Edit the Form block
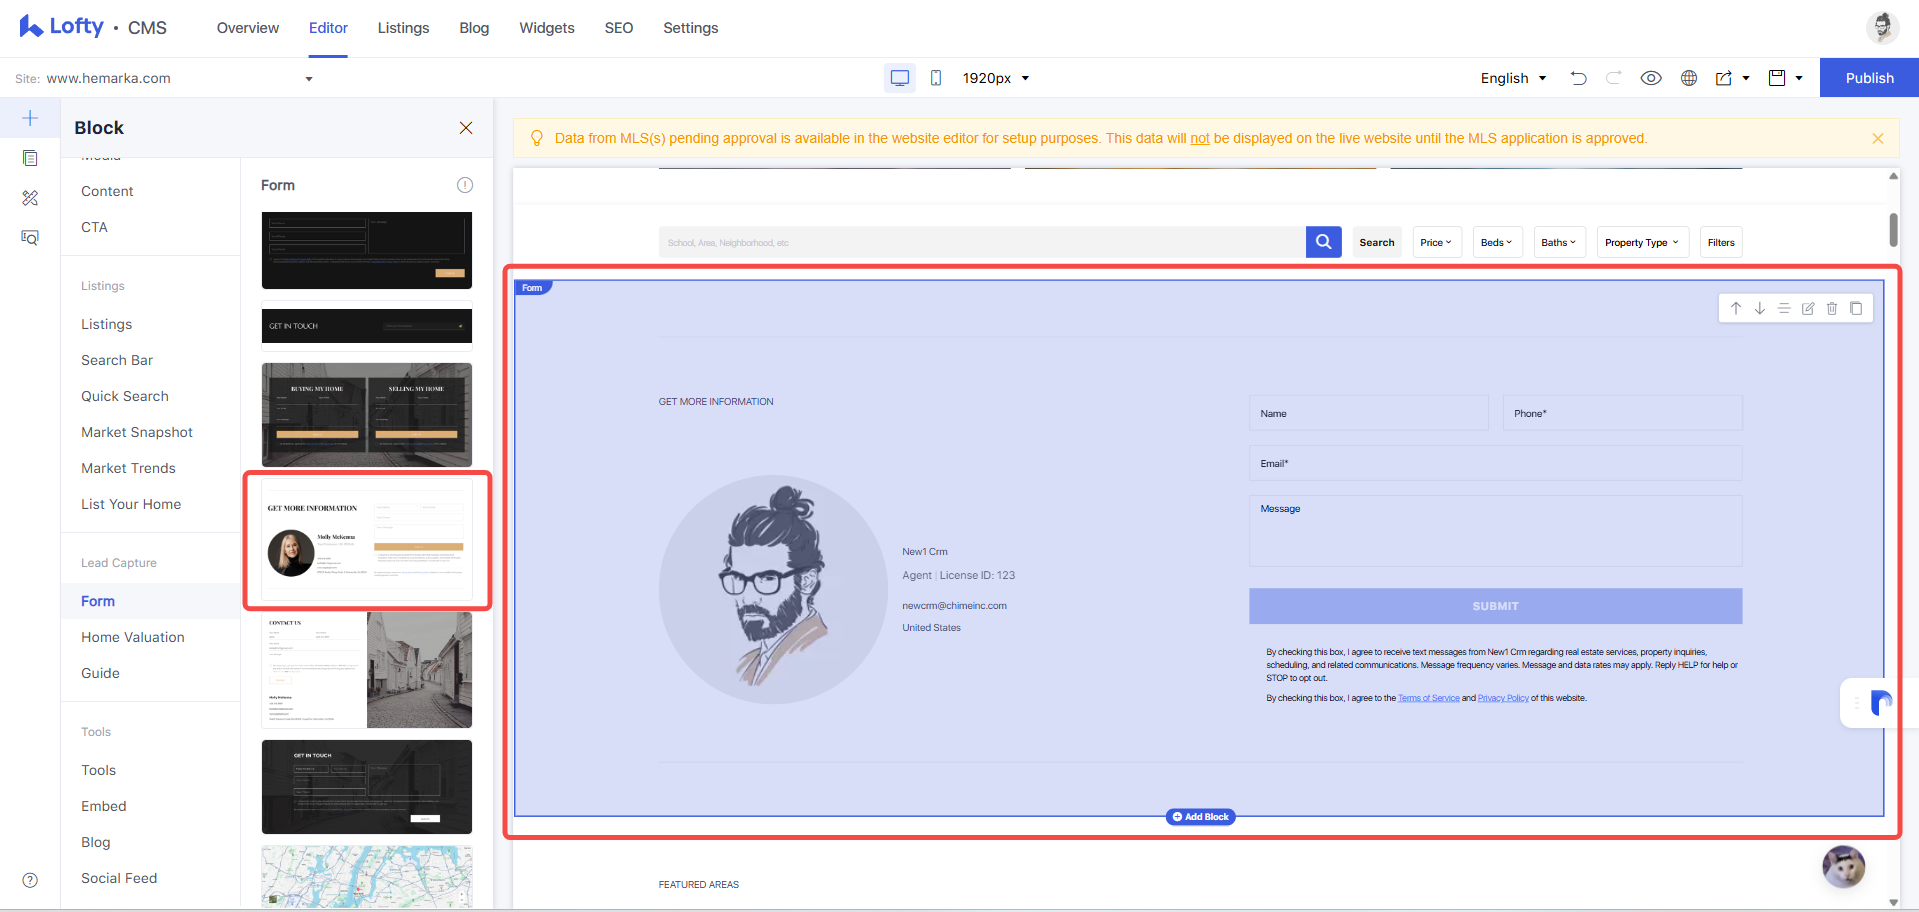 1808,309
